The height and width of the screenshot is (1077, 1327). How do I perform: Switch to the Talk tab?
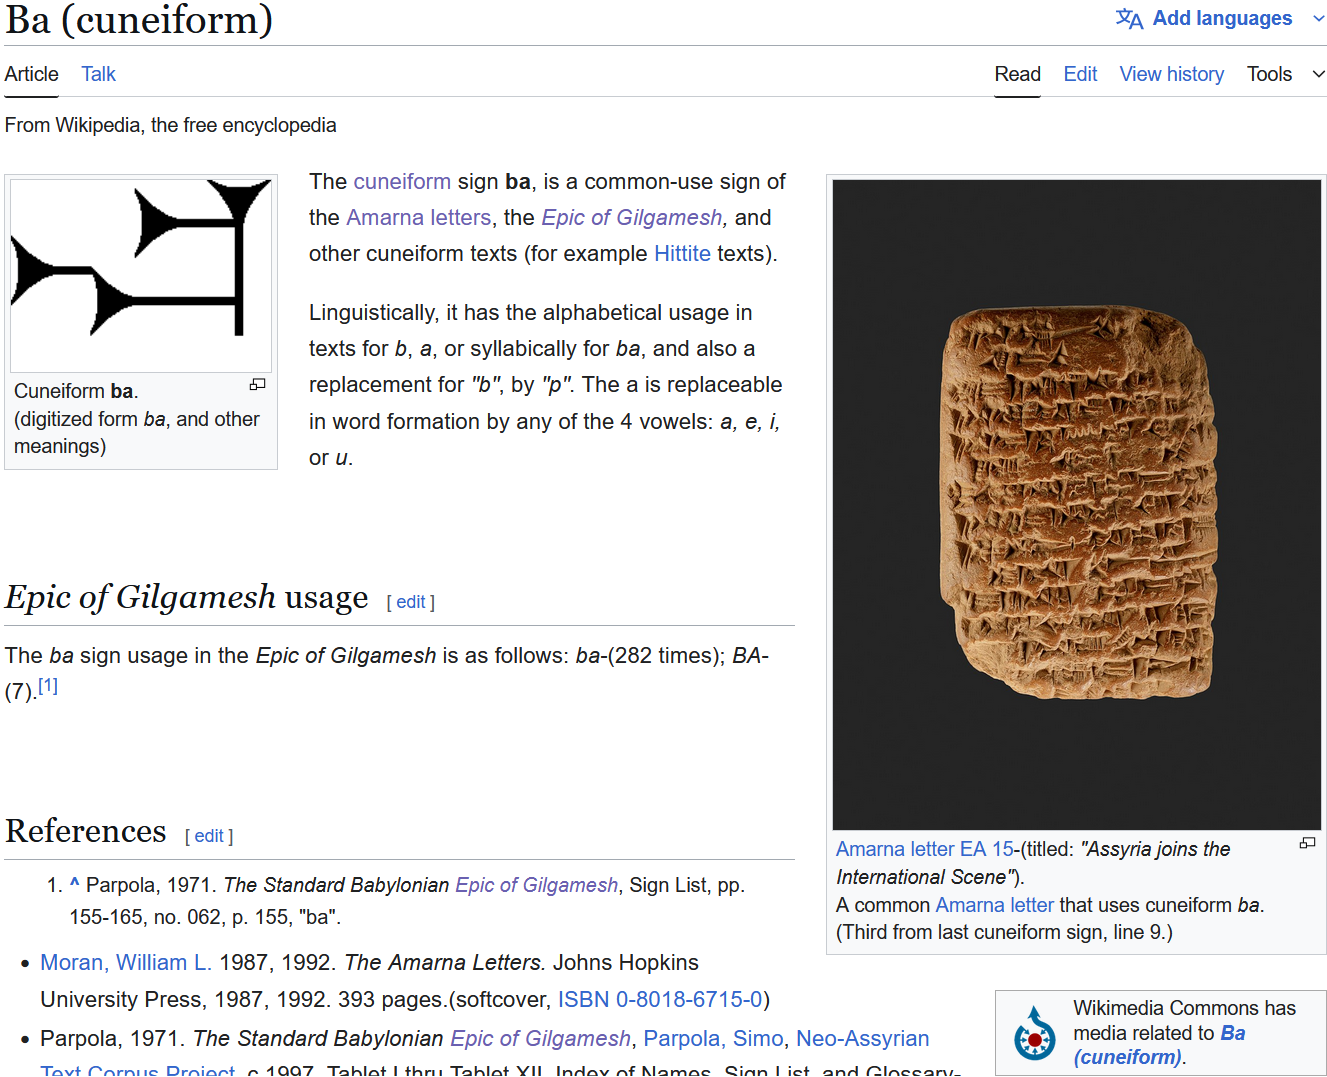coord(98,74)
